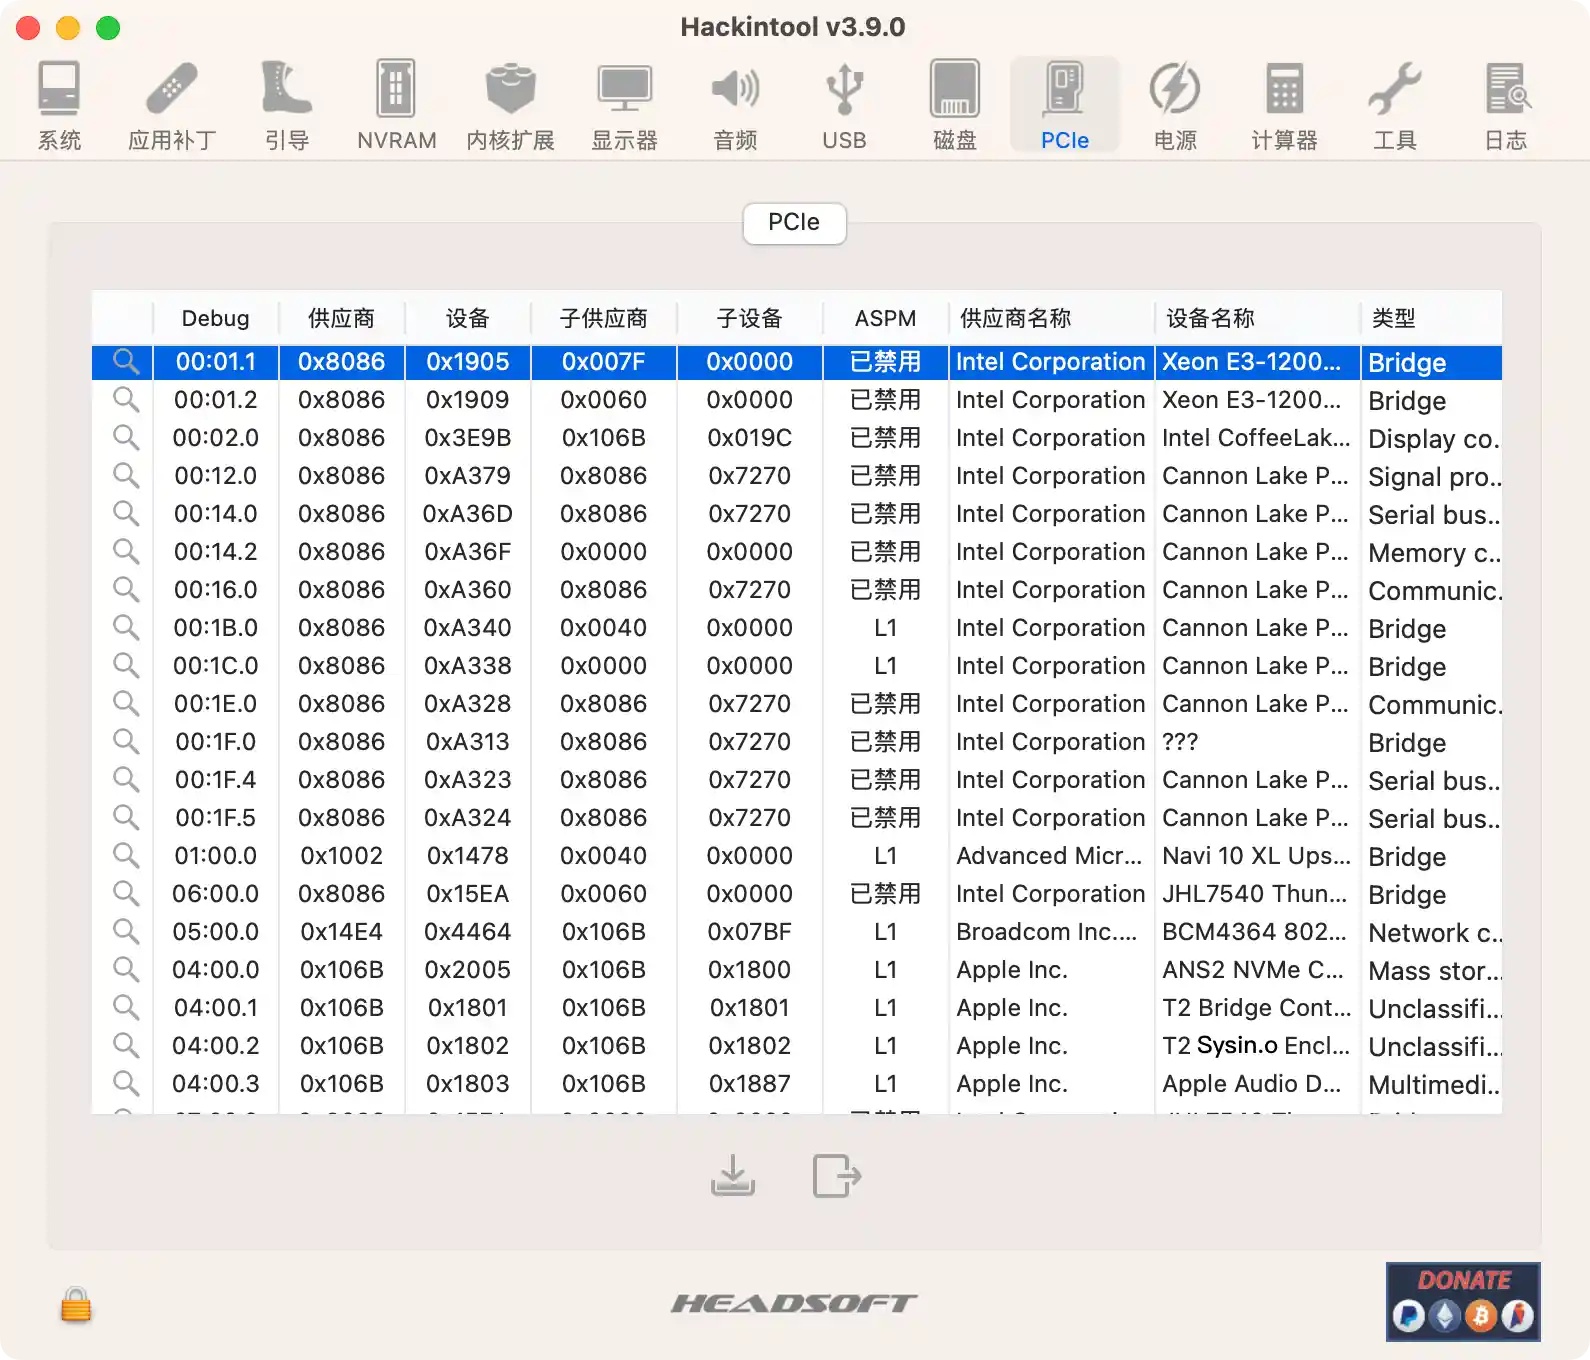Click magnifier icon for device 00:01.1
Image resolution: width=1590 pixels, height=1360 pixels.
[x=126, y=361]
